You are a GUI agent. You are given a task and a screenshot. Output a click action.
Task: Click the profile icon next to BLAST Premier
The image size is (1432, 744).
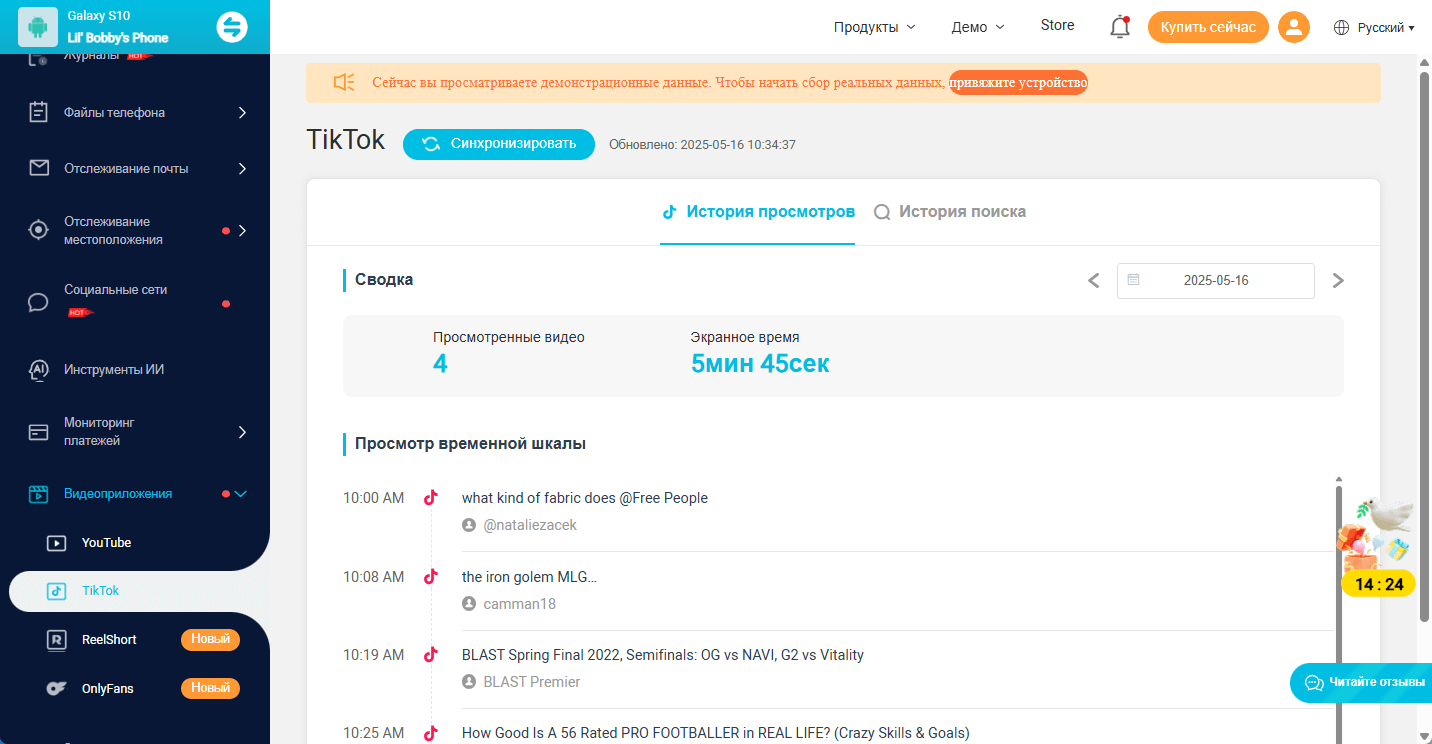click(469, 682)
